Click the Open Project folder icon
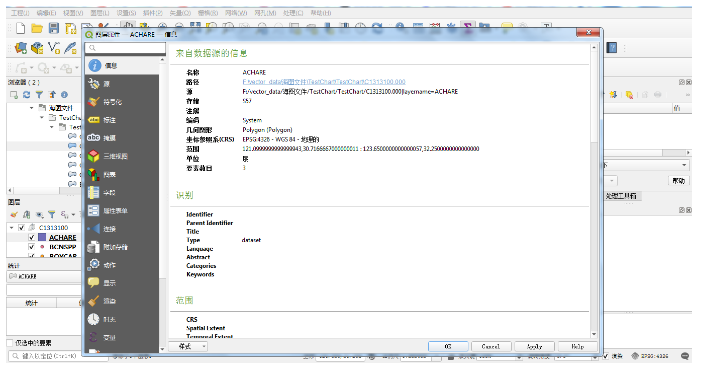The height and width of the screenshot is (375, 702). tap(37, 29)
